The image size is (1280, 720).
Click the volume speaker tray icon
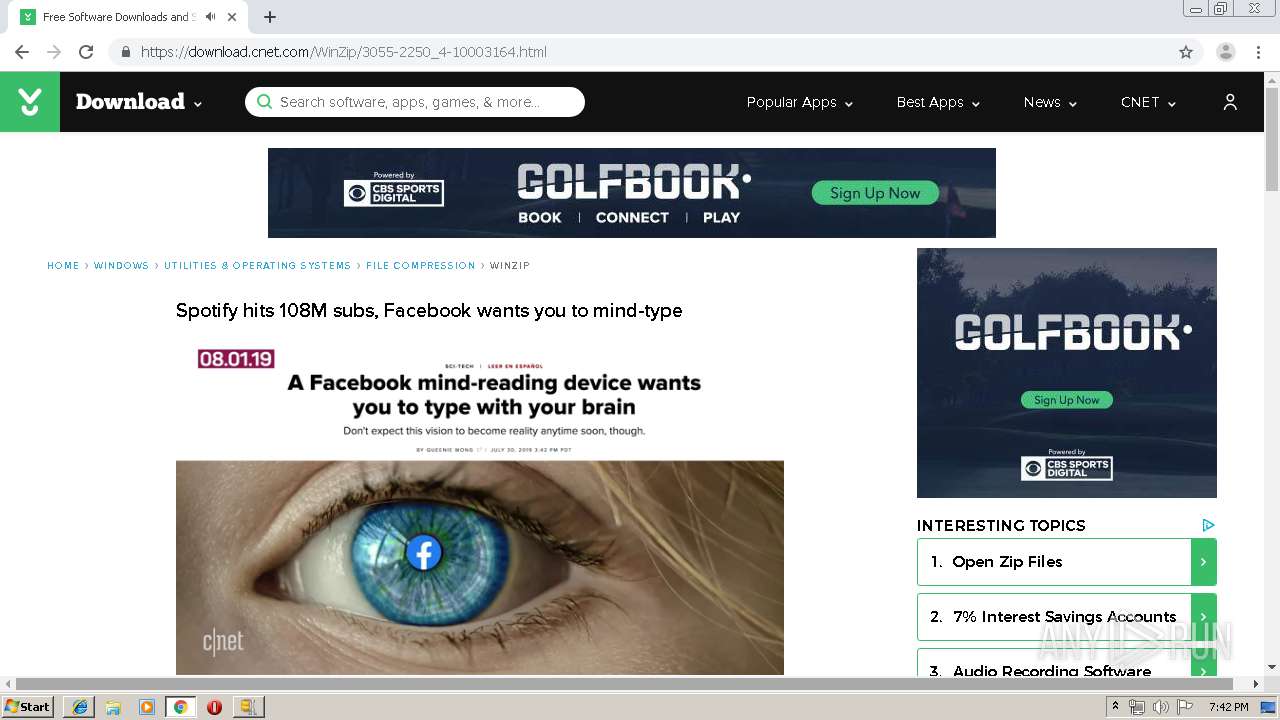[x=1161, y=707]
